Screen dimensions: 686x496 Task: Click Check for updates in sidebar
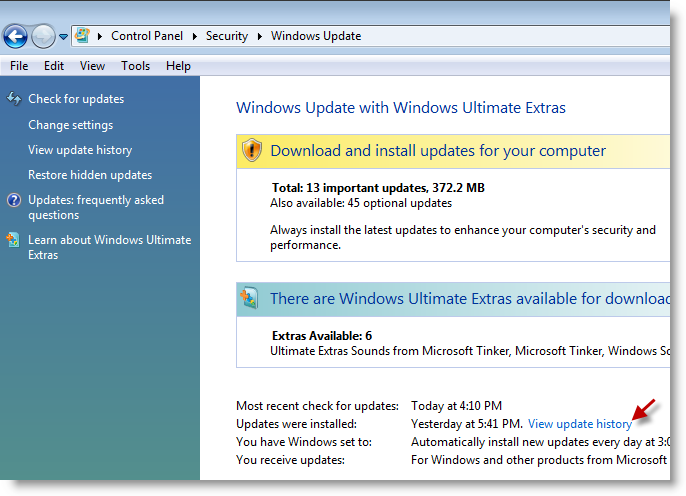tap(76, 99)
